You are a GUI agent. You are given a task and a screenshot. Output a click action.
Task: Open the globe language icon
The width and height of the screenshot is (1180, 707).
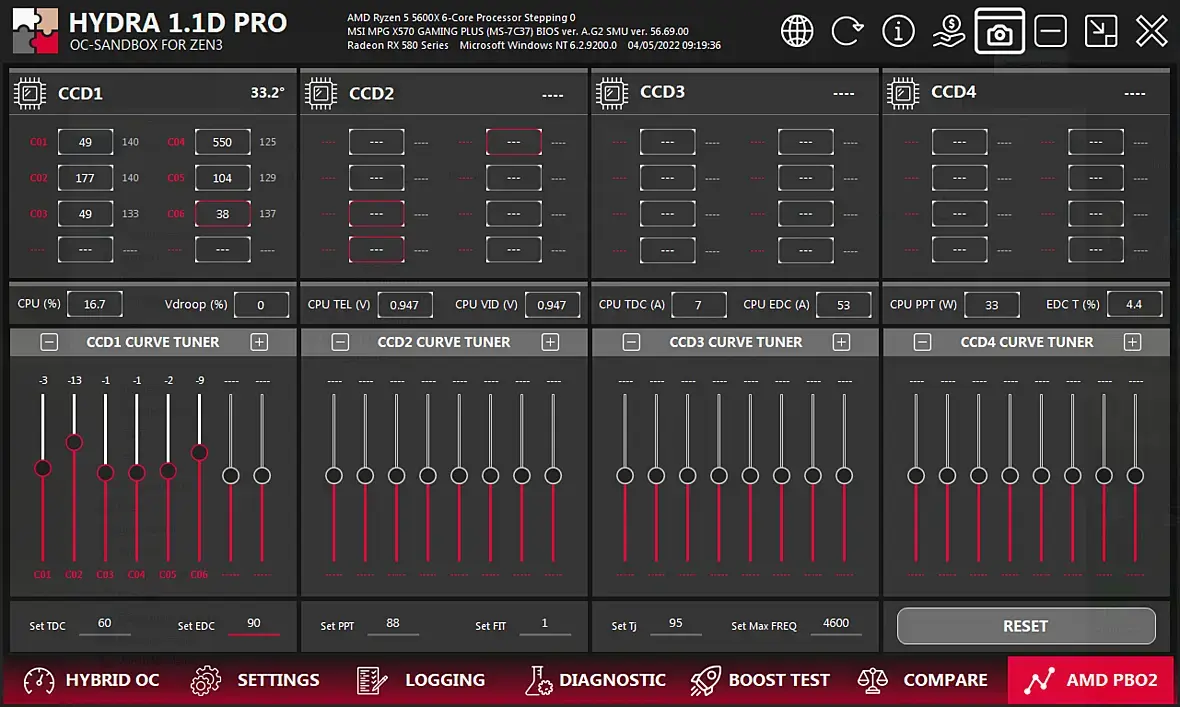(x=797, y=32)
